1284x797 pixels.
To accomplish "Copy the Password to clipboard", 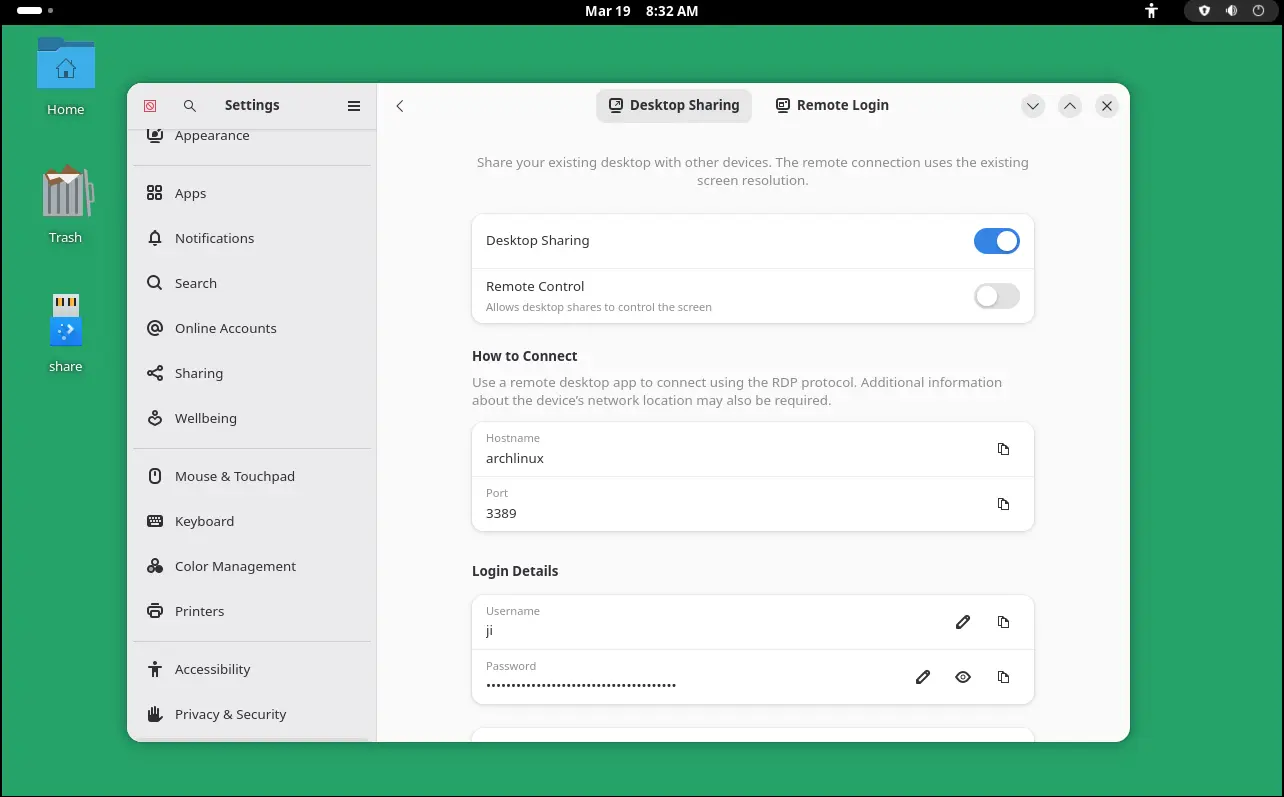I will click(1003, 677).
